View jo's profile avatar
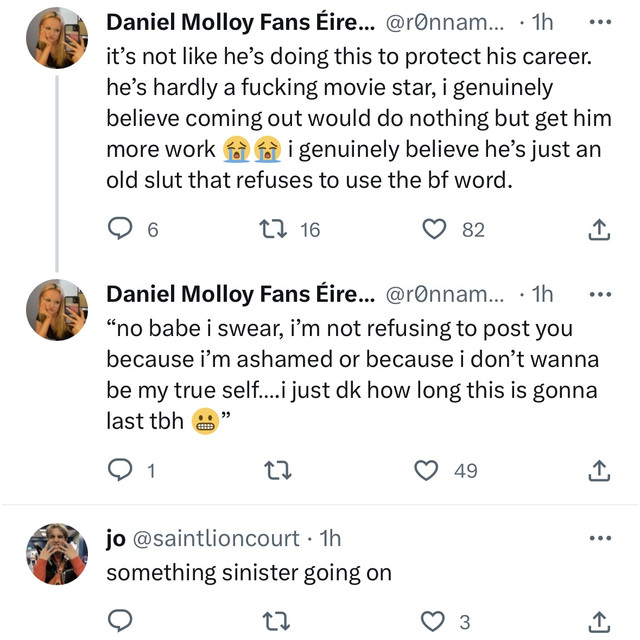Screen dimensions: 640x640 57,554
